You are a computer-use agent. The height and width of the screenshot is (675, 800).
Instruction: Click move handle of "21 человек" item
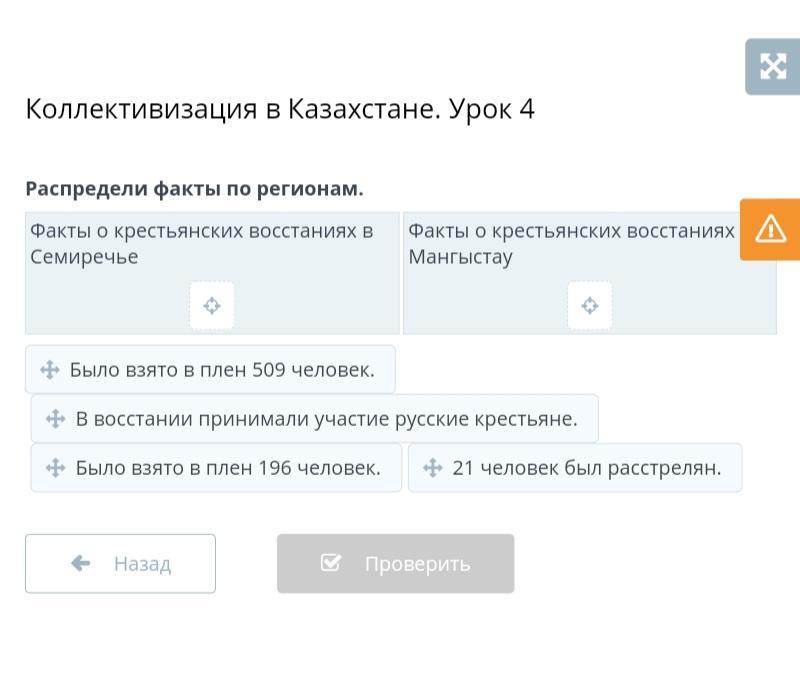(x=433, y=468)
